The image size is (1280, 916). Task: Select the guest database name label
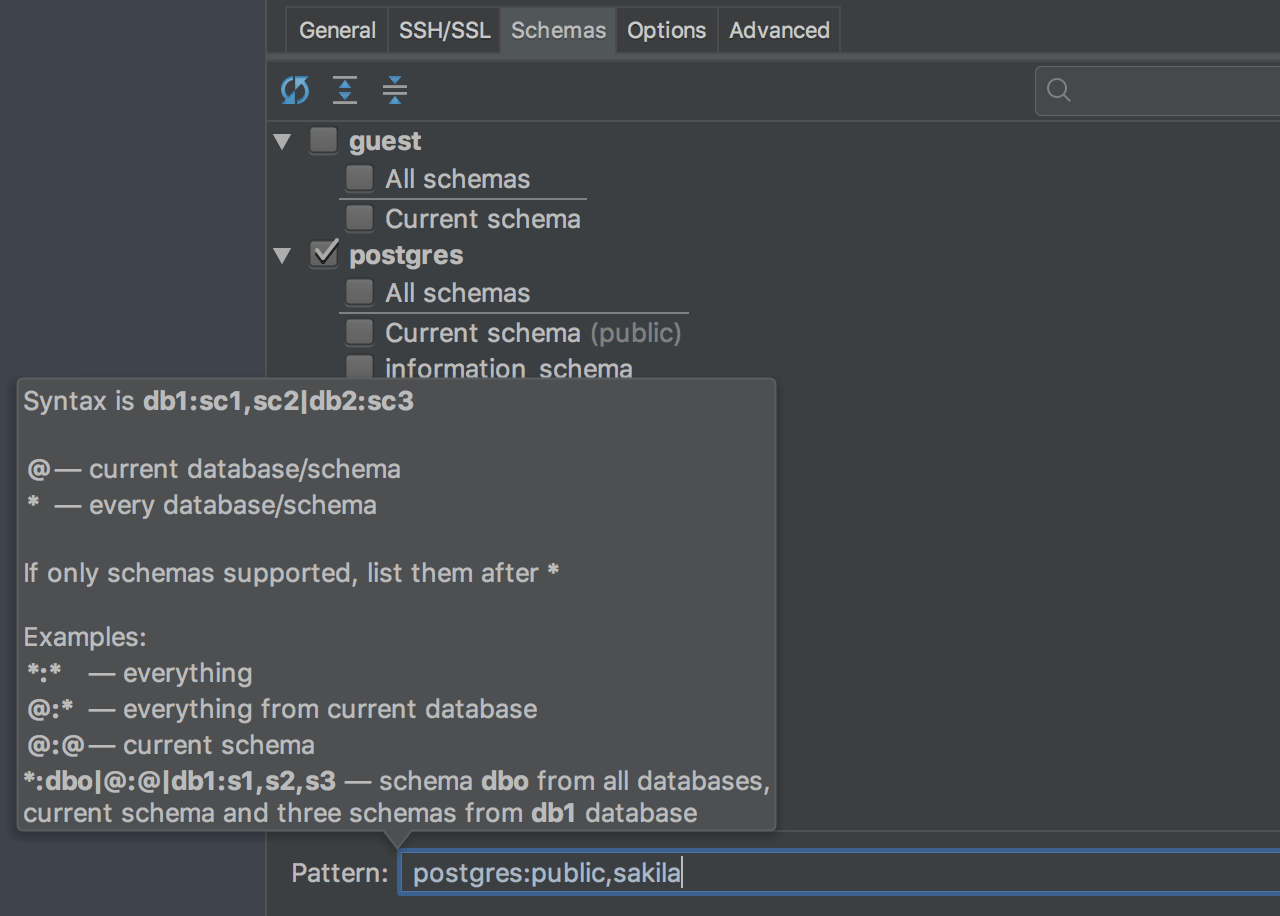click(385, 141)
